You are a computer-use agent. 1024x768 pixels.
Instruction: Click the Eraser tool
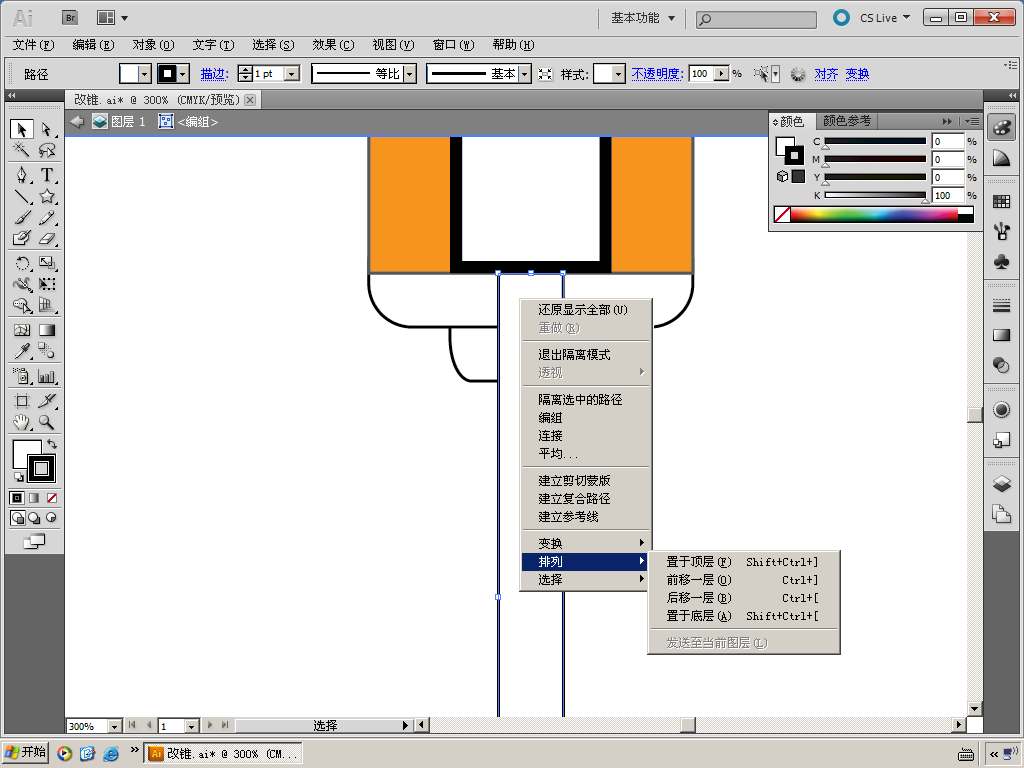(47, 239)
